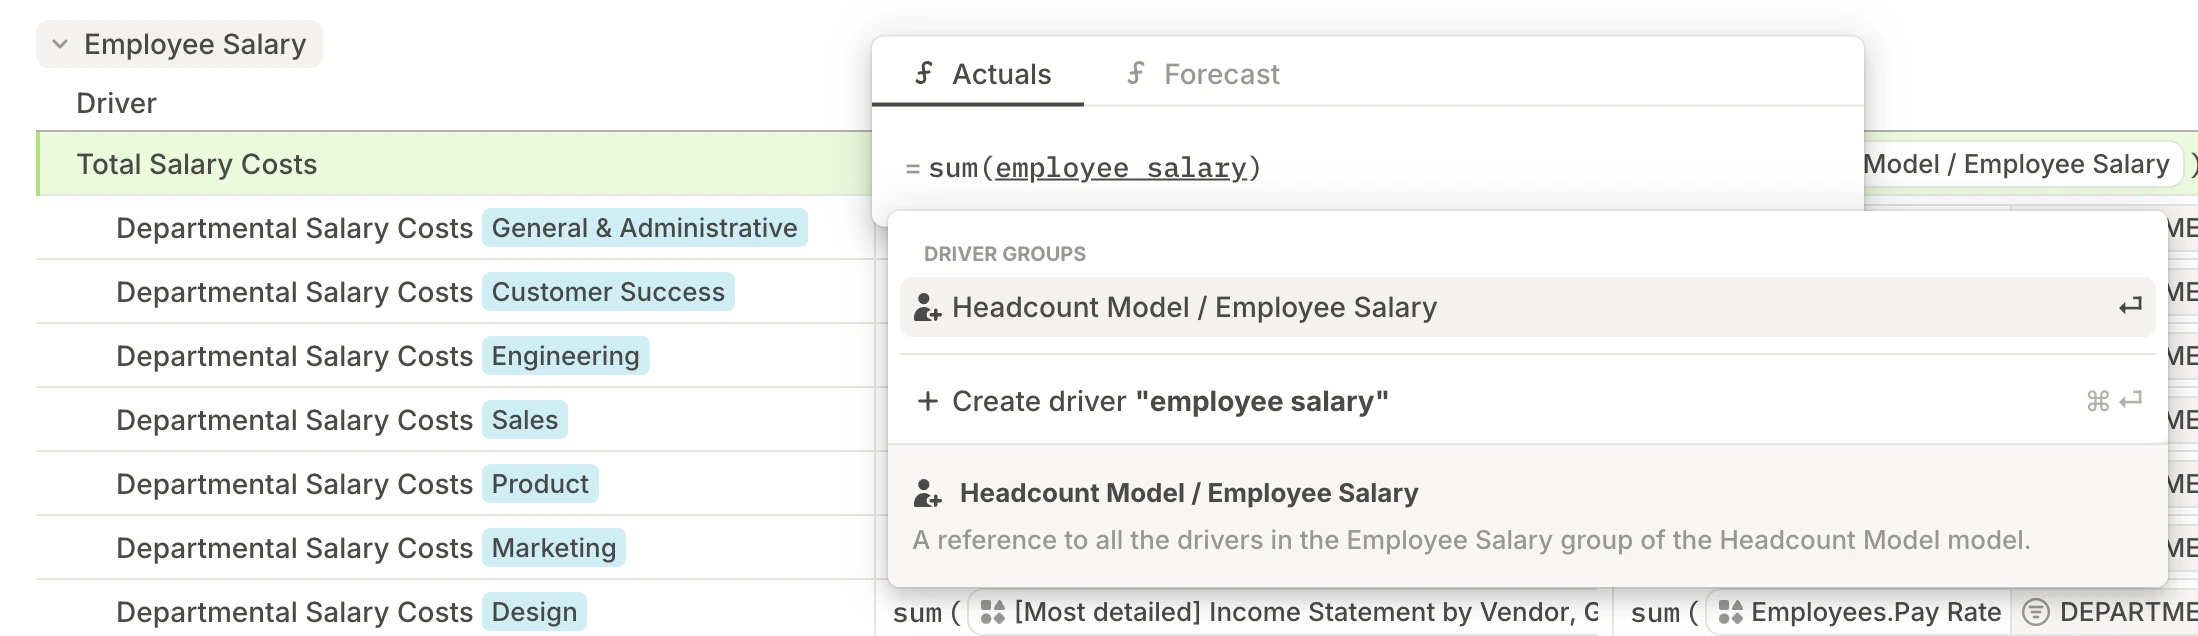The image size is (2198, 636).
Task: Click the Actuals tab formula icon
Action: tap(924, 73)
